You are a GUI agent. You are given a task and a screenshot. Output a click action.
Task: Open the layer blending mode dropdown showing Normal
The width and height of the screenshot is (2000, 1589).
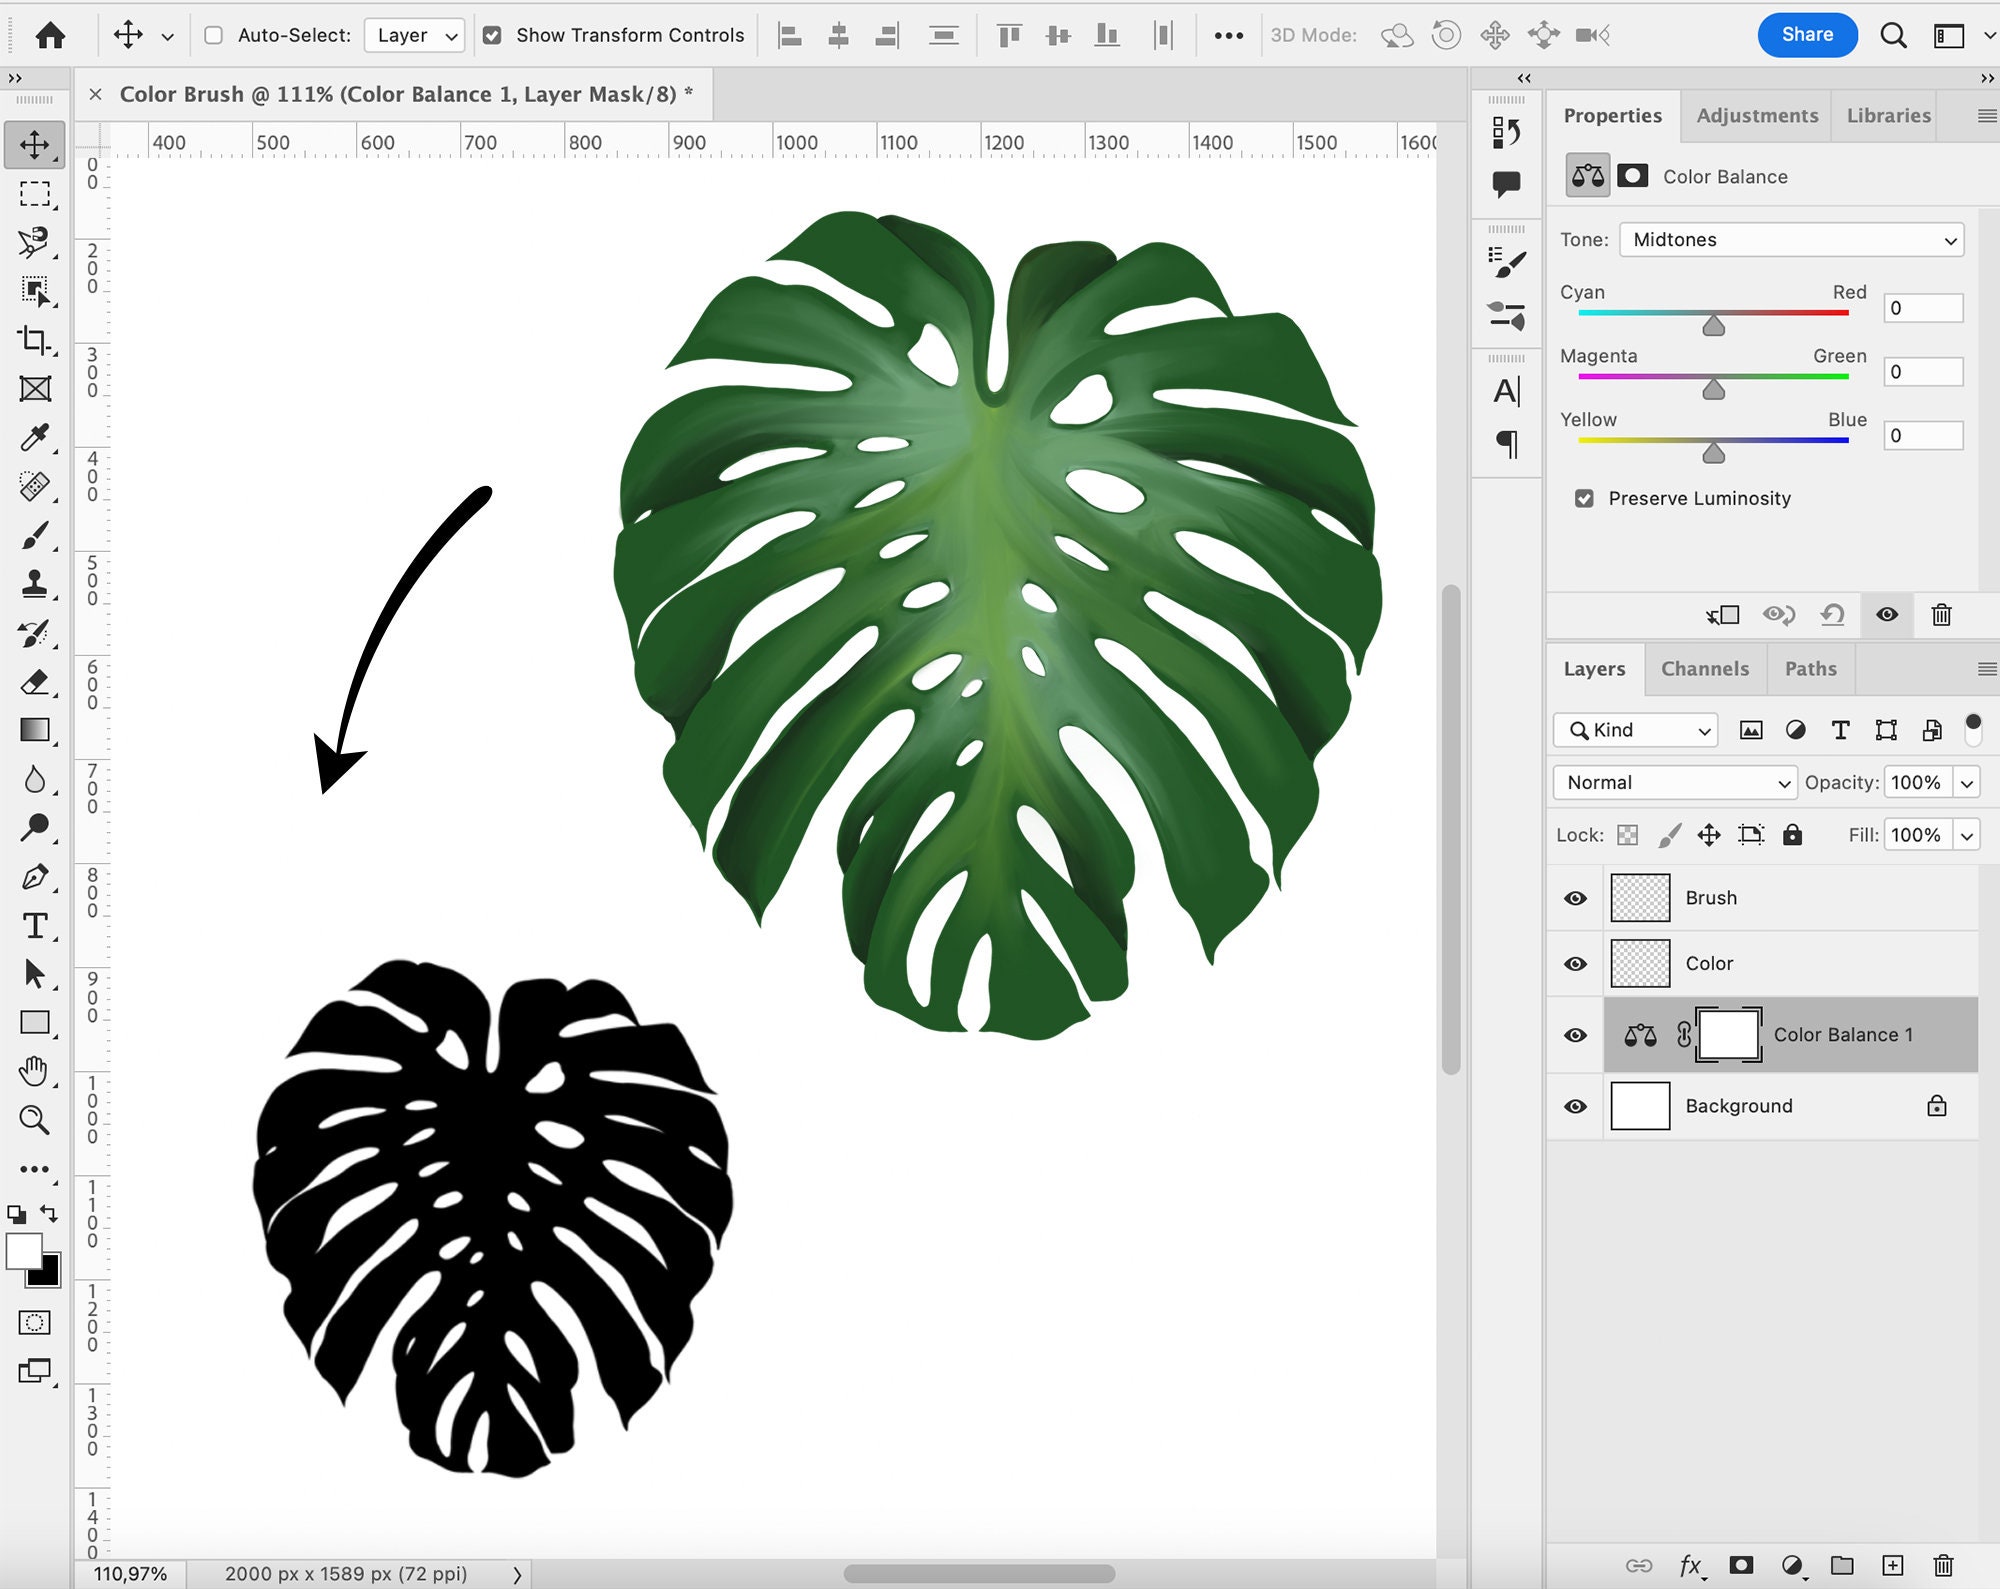tap(1674, 782)
